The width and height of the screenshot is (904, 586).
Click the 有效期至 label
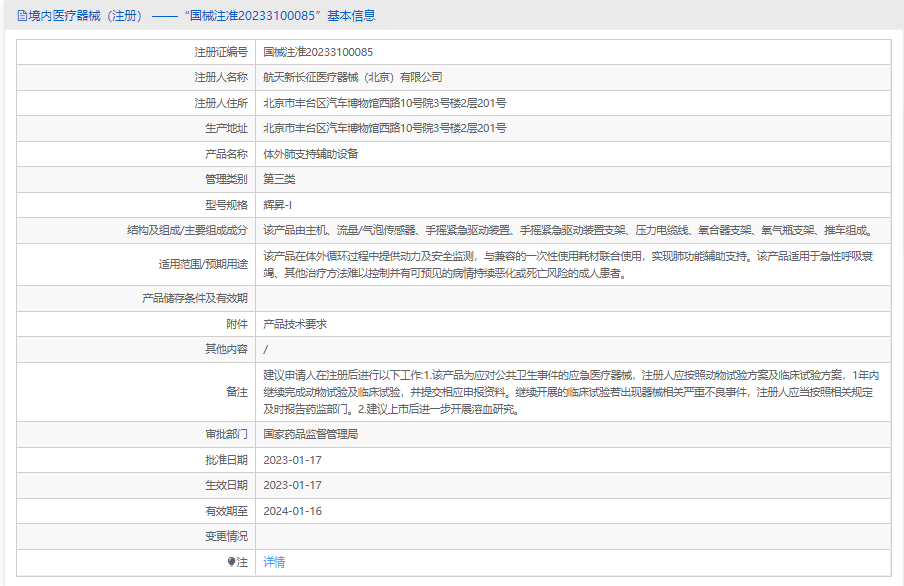coord(226,511)
